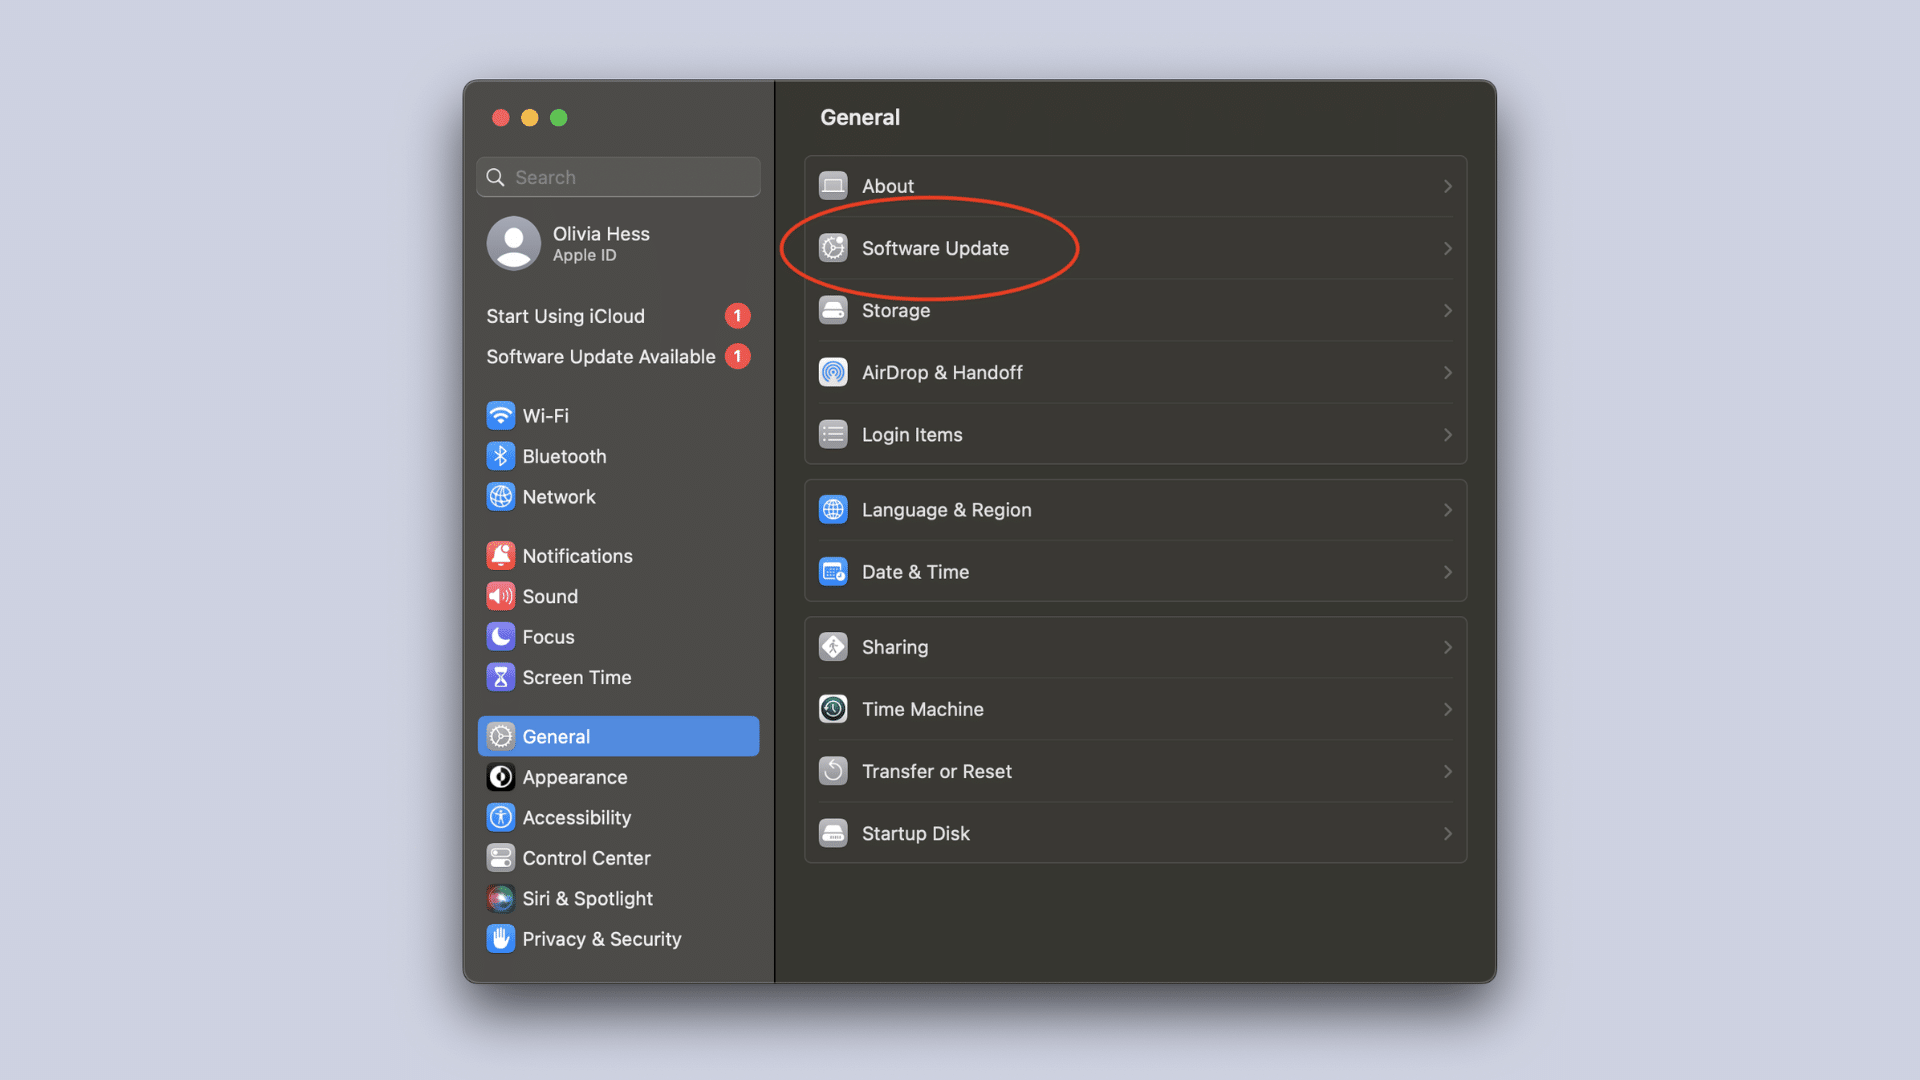Click the Sound speaker icon
This screenshot has height=1080, width=1920.
501,596
